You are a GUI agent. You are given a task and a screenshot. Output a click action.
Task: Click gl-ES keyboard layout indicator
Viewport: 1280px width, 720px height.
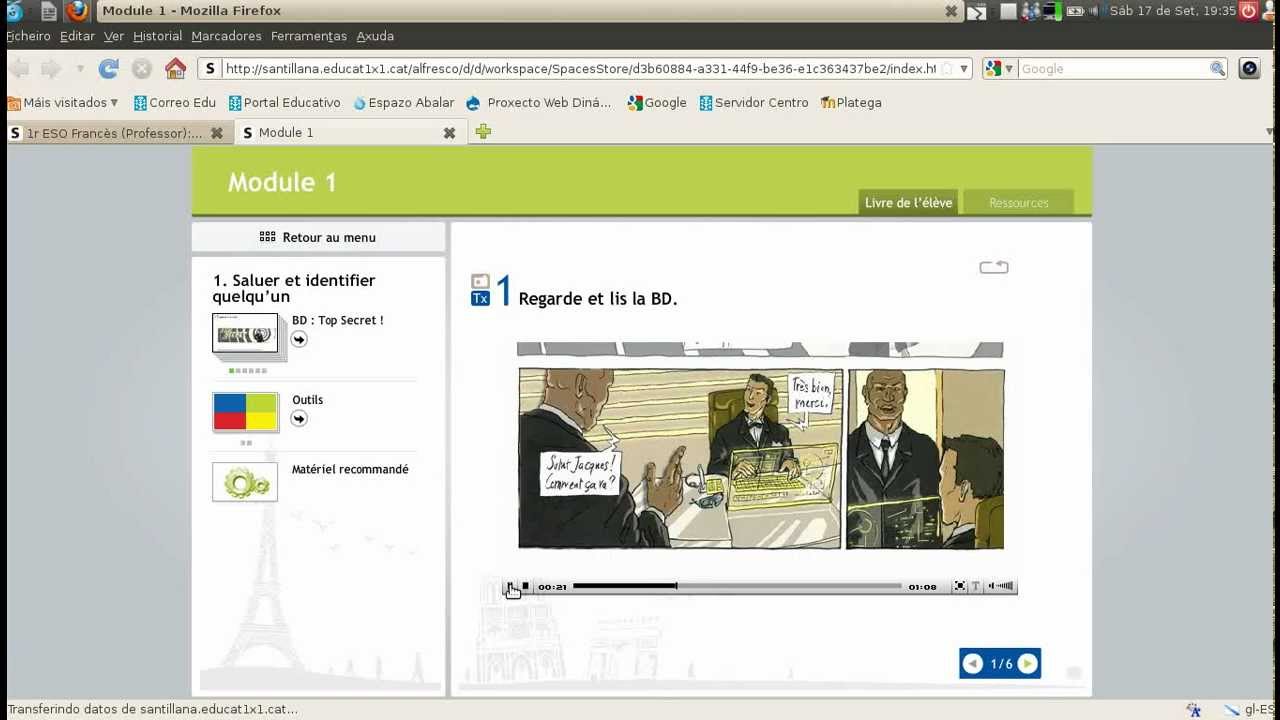point(1259,710)
